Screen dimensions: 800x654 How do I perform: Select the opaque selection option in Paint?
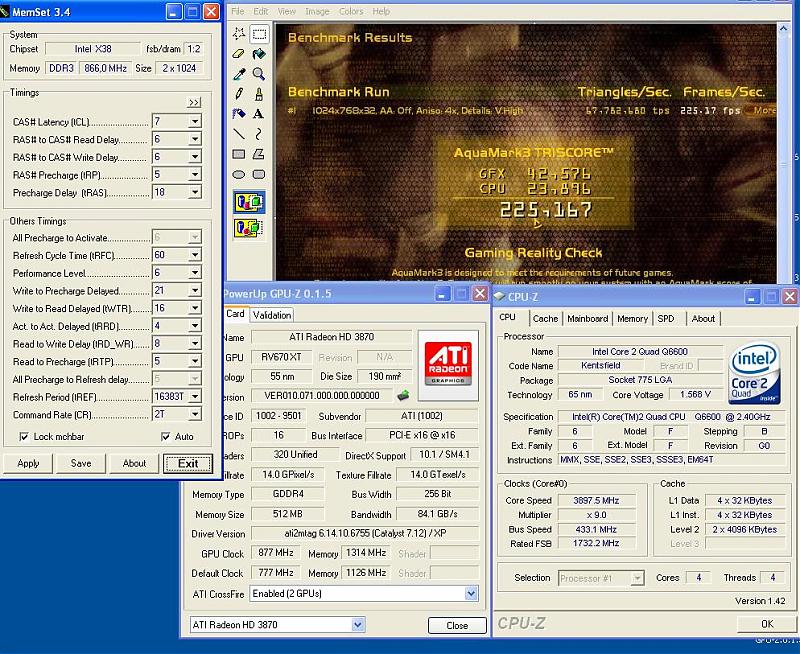(249, 202)
